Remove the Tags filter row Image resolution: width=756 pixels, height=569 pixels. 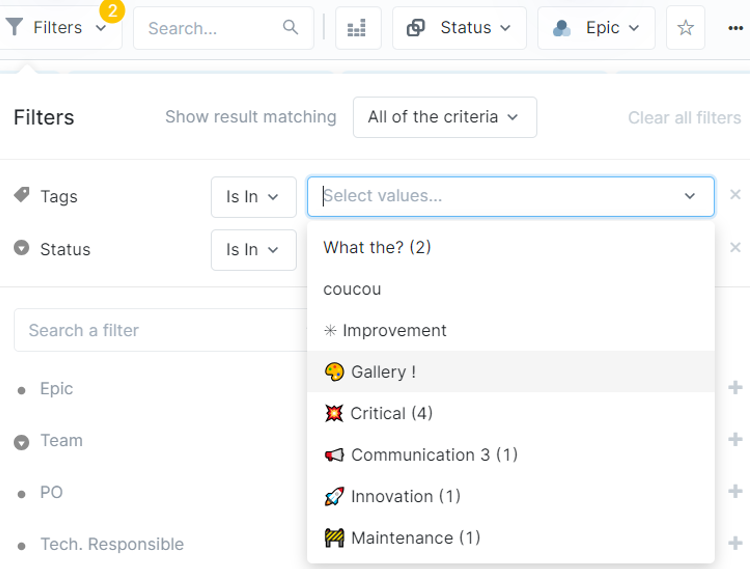(x=735, y=195)
